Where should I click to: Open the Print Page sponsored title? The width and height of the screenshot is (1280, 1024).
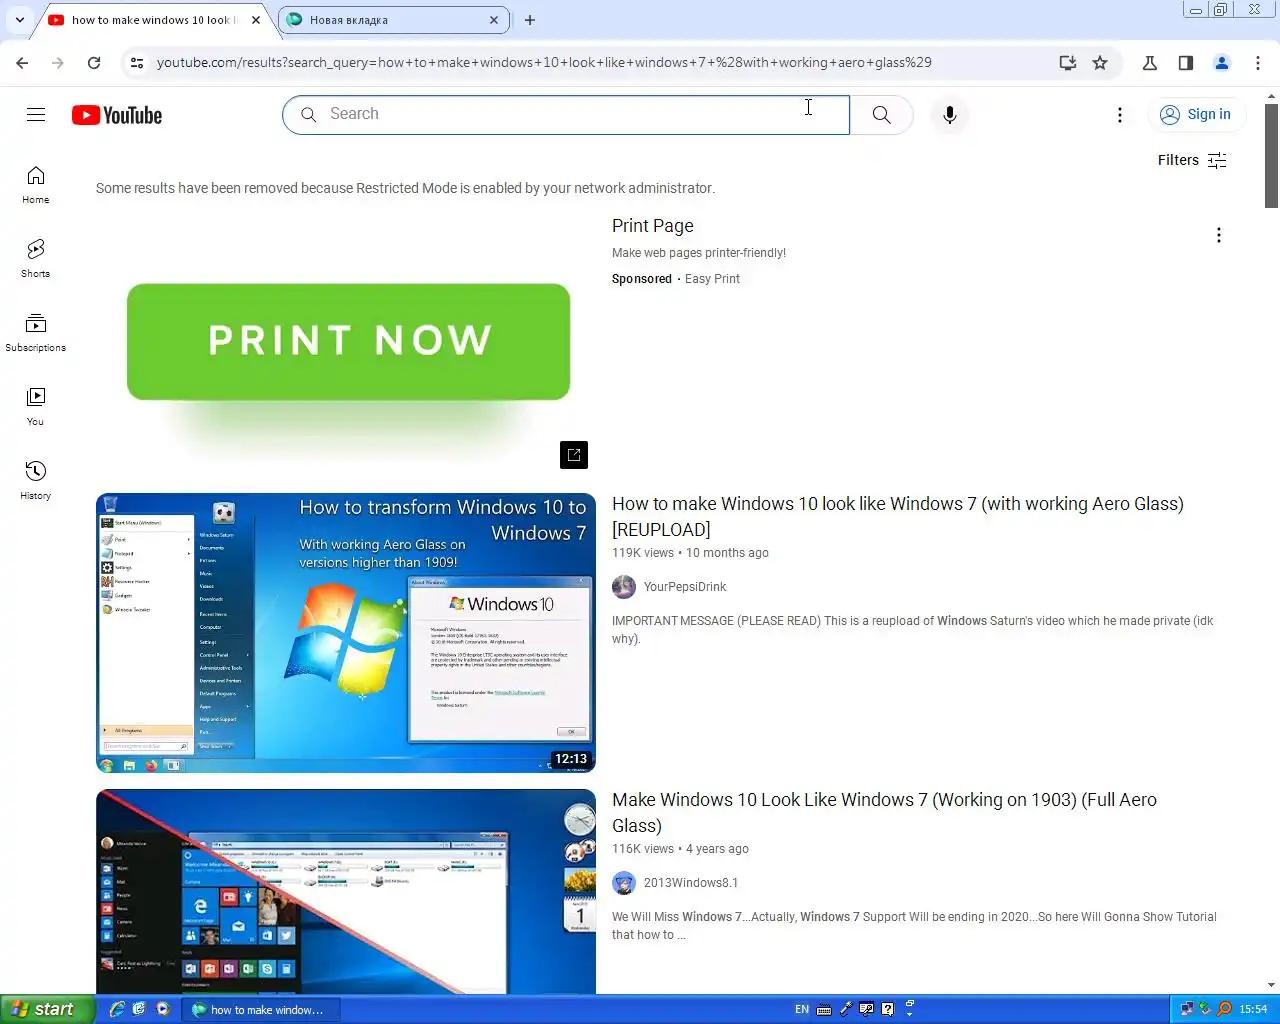pyautogui.click(x=652, y=226)
